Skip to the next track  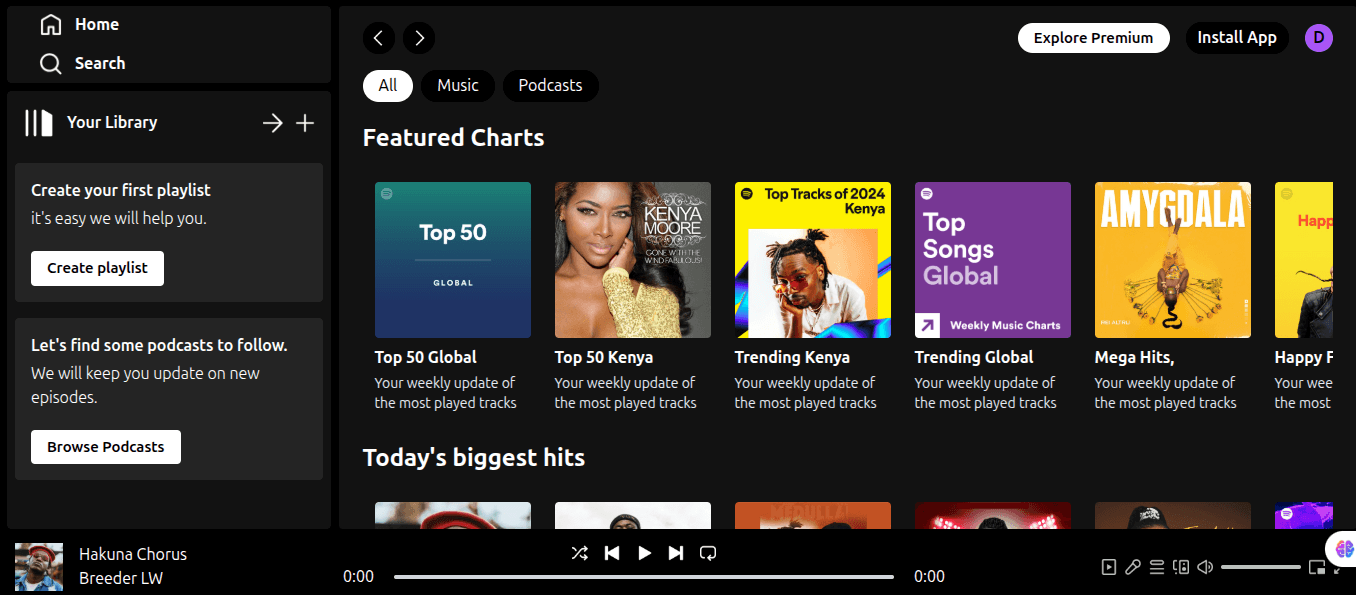pos(676,553)
